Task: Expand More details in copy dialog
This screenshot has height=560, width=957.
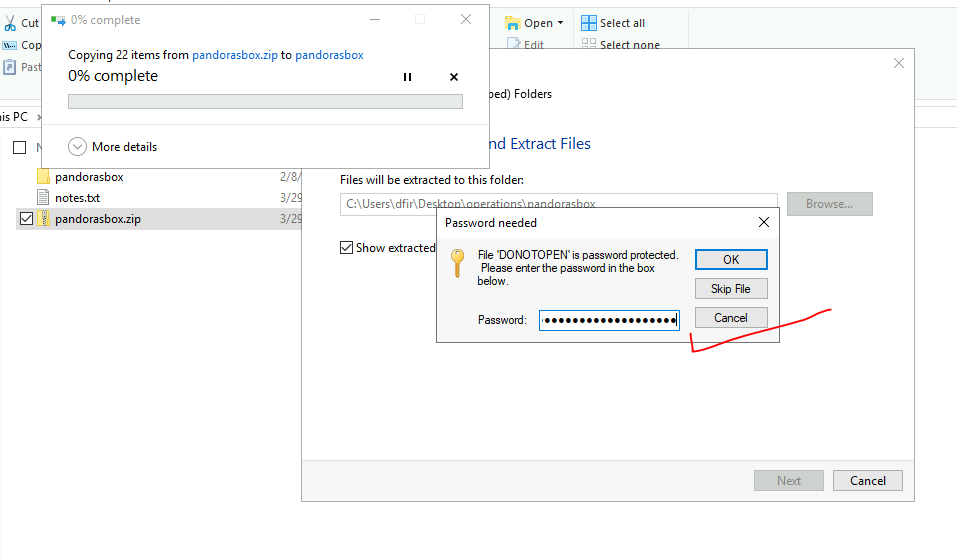Action: click(78, 147)
